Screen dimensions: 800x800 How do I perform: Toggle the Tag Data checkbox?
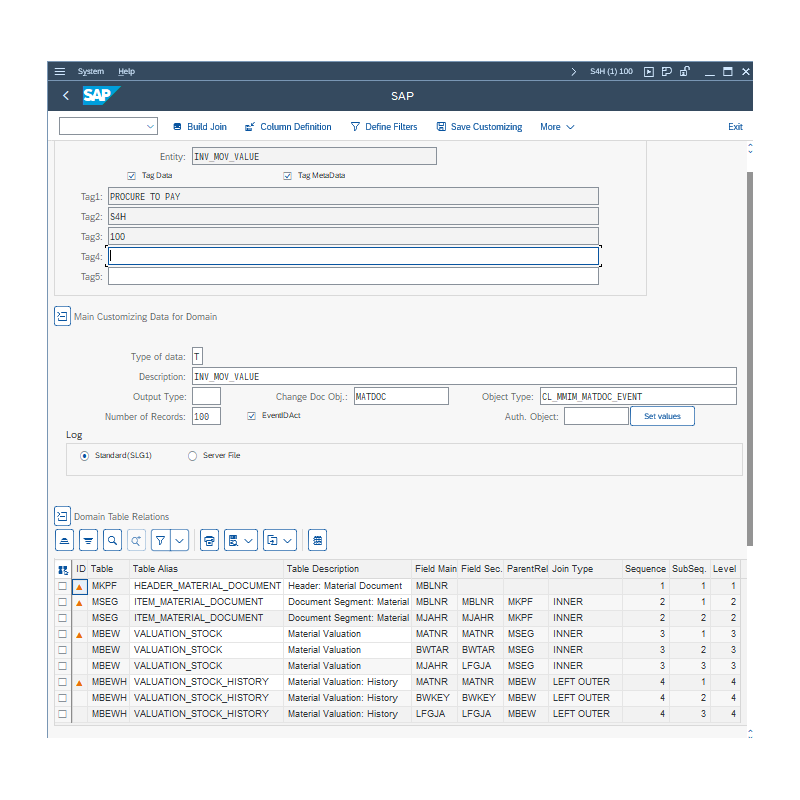(132, 176)
